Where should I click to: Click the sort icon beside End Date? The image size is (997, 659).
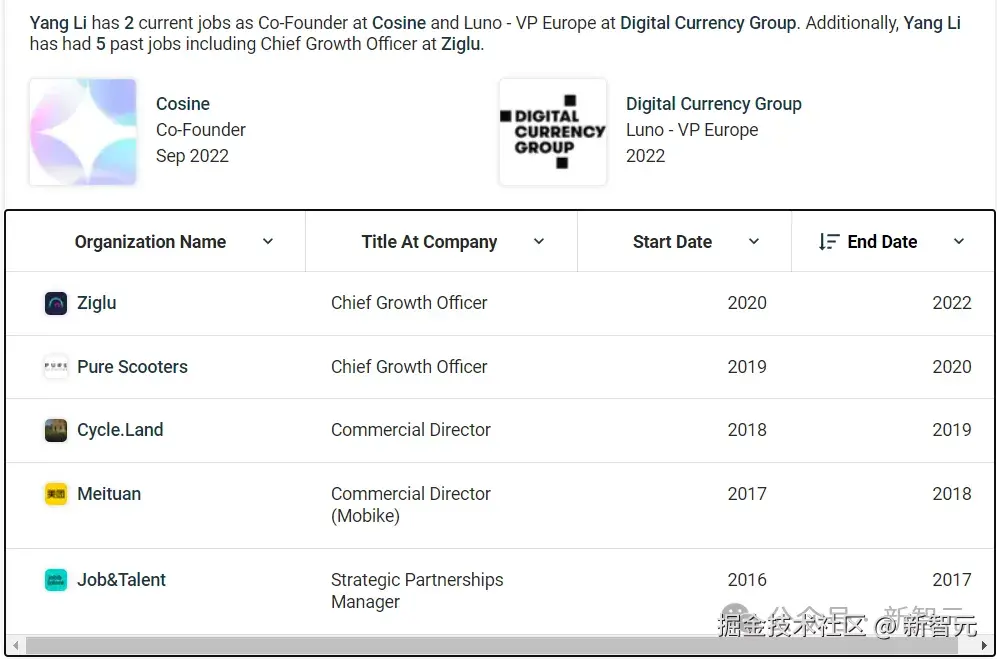click(829, 242)
